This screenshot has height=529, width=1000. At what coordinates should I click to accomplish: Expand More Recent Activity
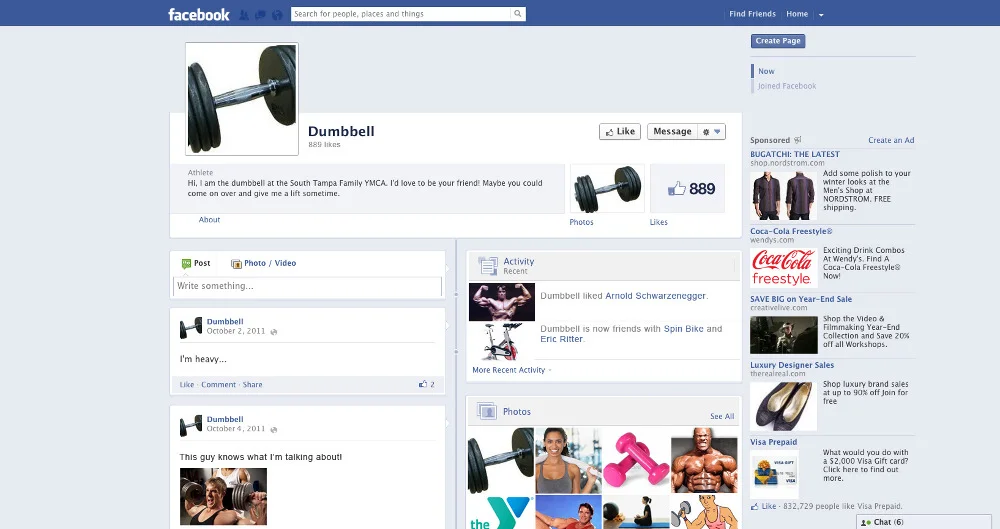click(511, 370)
